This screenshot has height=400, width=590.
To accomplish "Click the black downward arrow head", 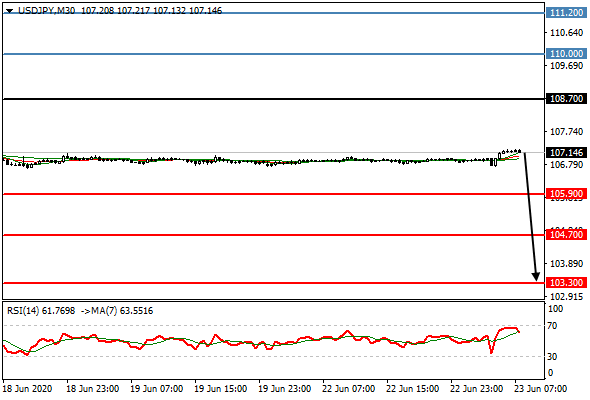I will click(x=536, y=277).
